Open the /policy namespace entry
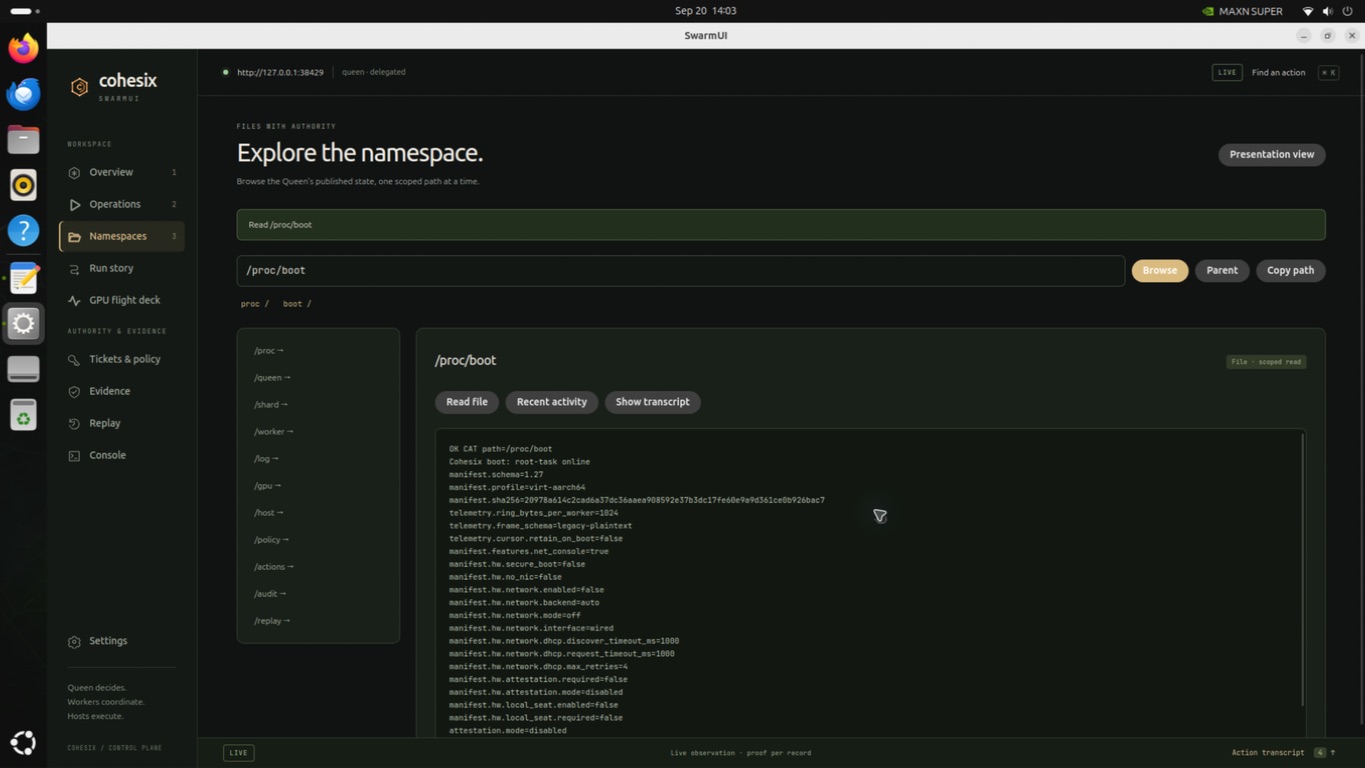 tap(271, 540)
